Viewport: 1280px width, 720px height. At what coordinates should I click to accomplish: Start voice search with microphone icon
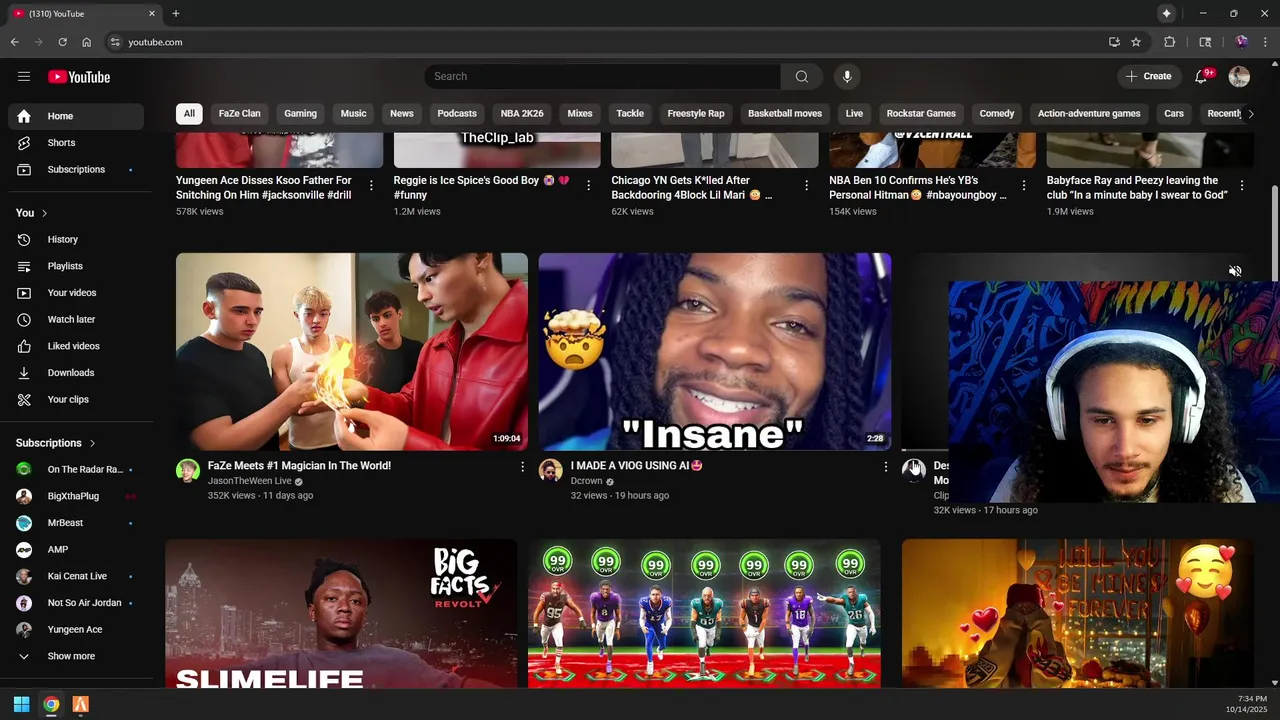pos(847,77)
